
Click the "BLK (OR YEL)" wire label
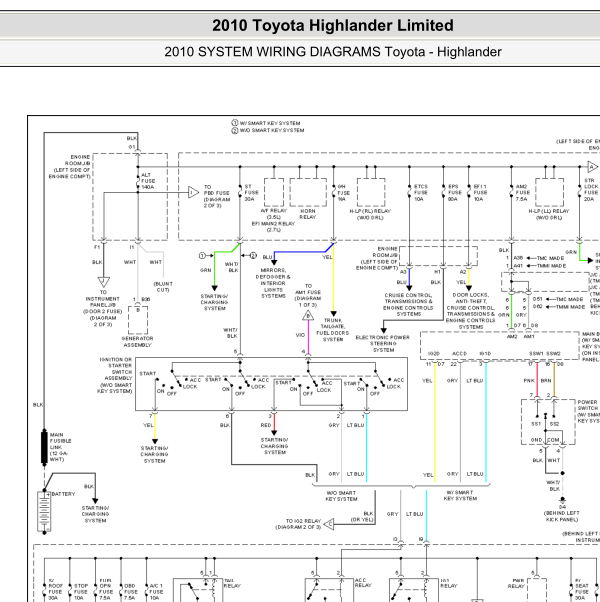(x=362, y=516)
